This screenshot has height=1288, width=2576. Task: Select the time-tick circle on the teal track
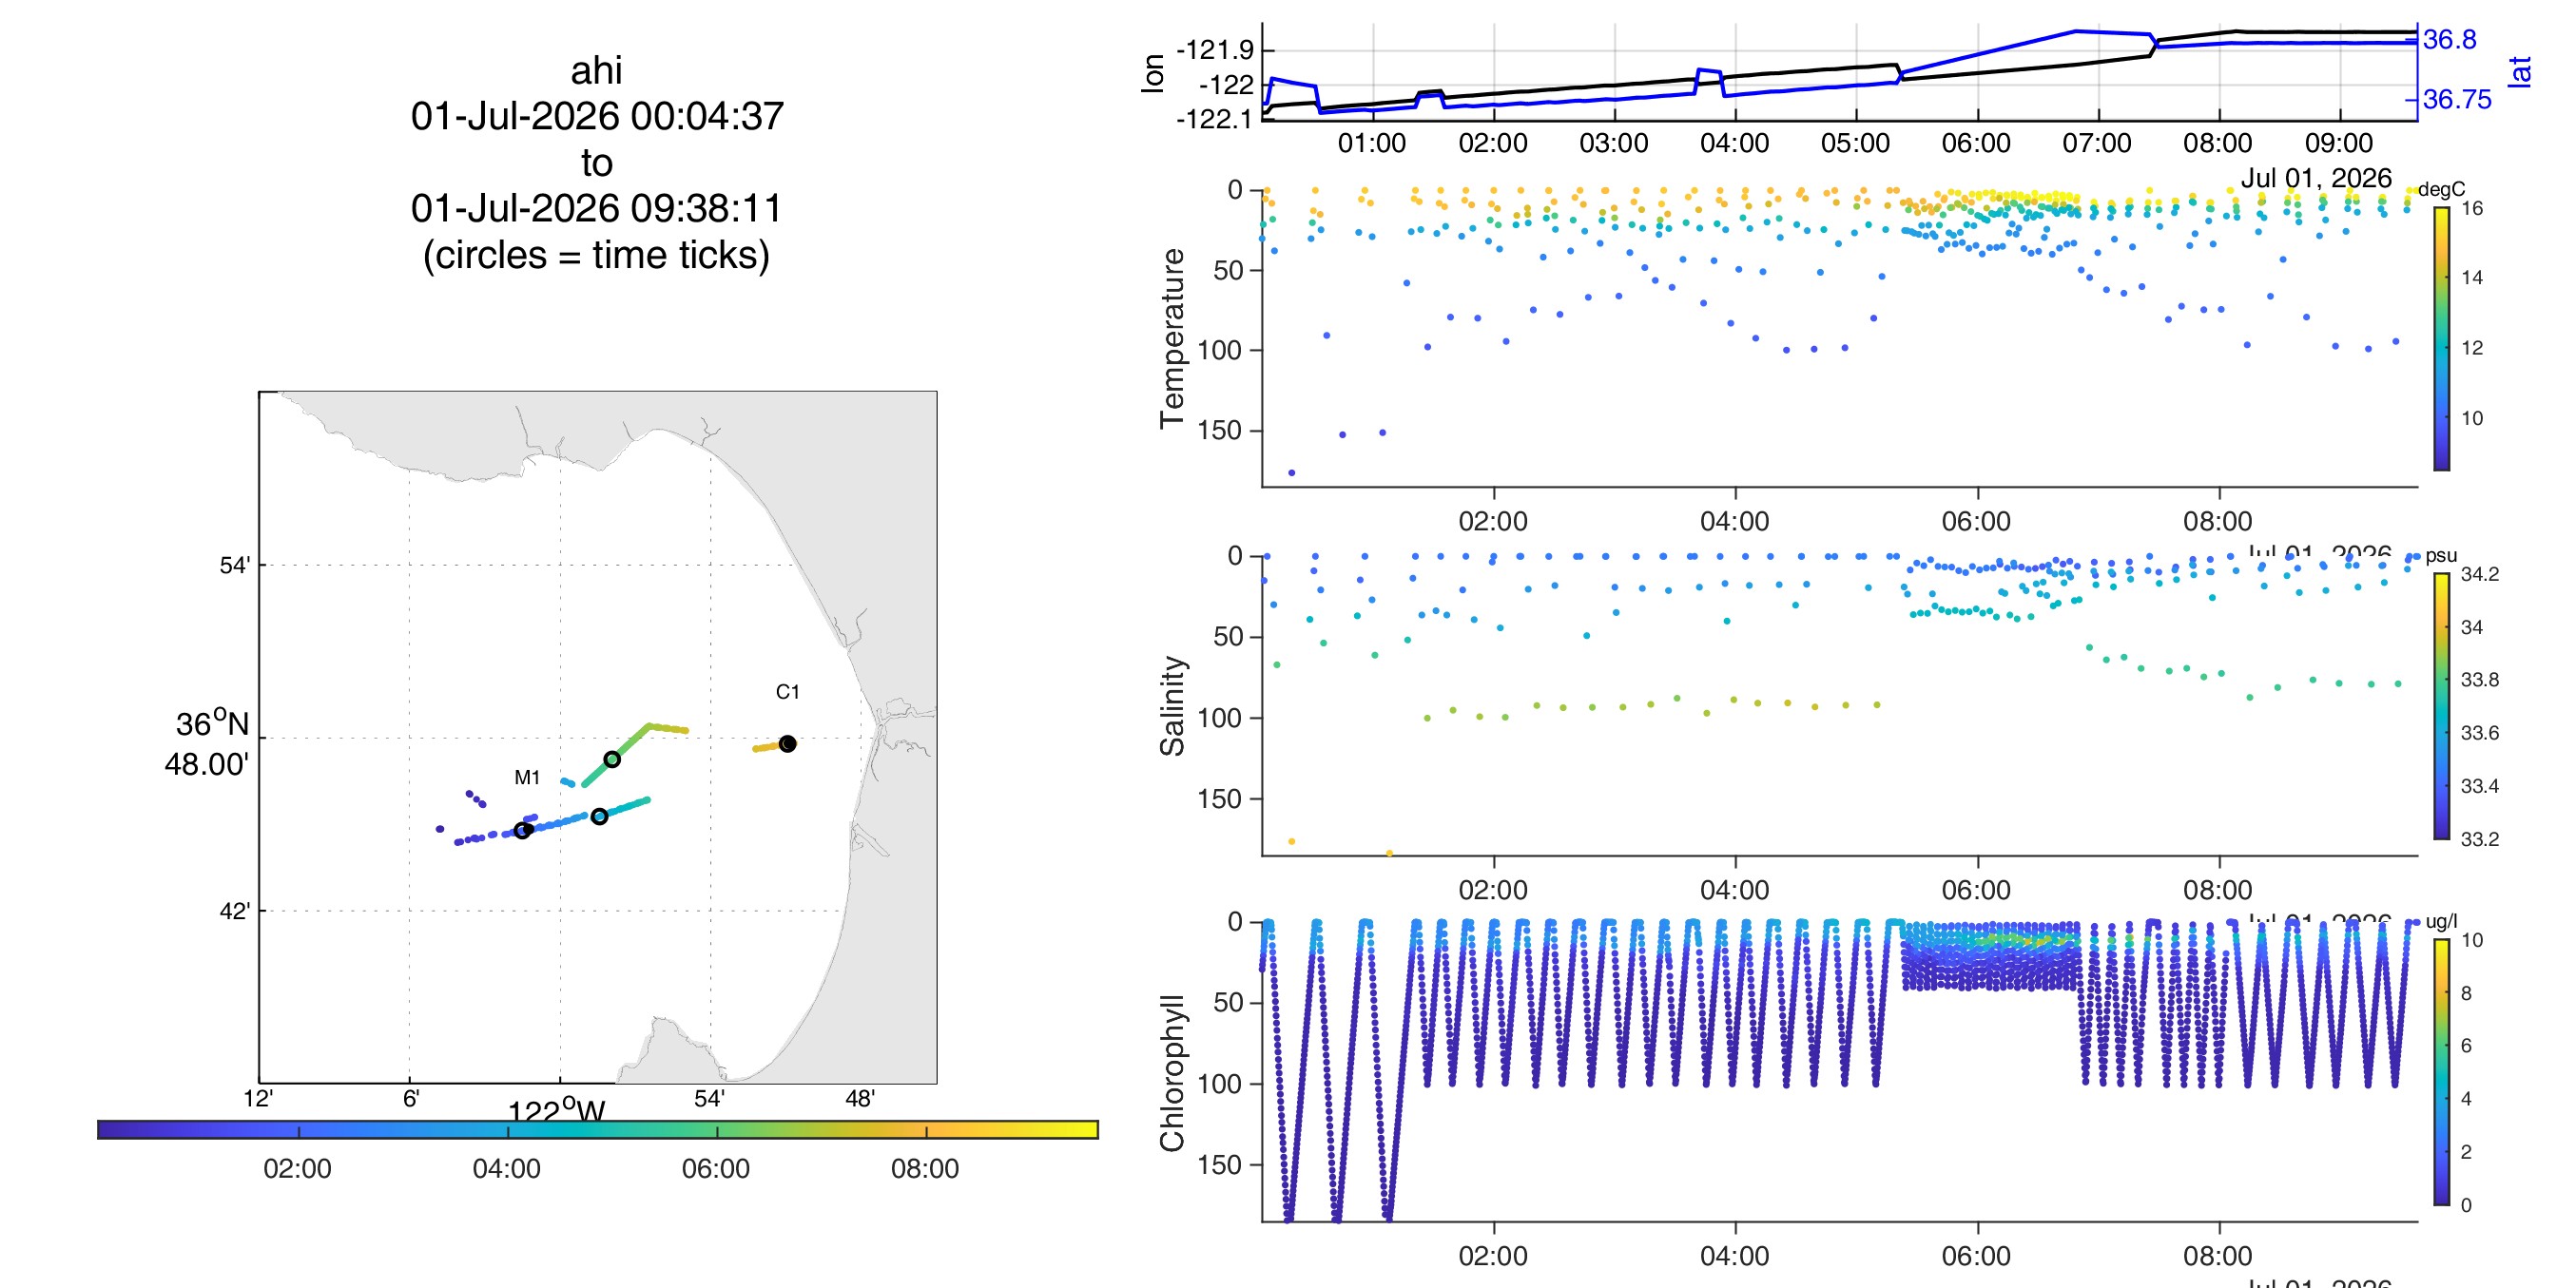click(599, 816)
